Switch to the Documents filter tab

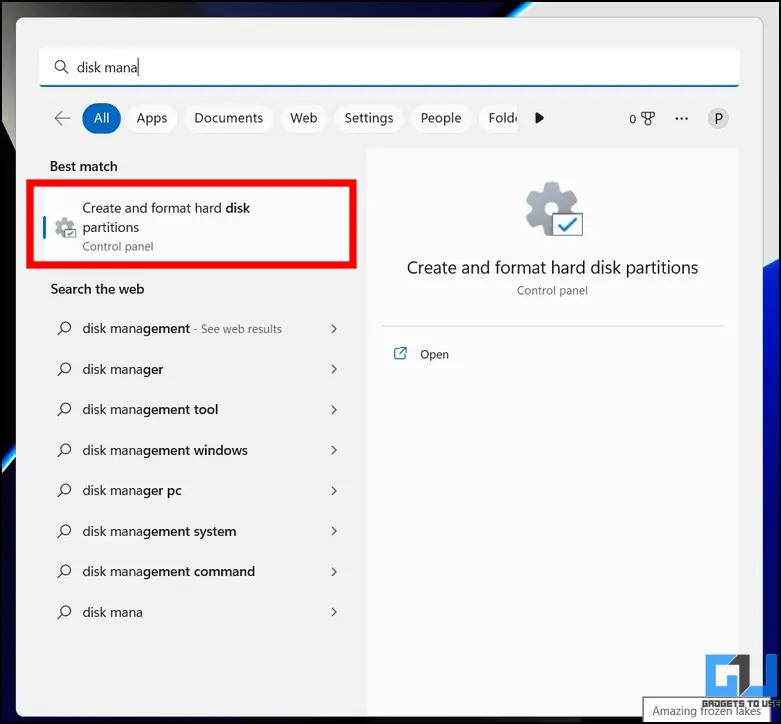click(x=229, y=119)
